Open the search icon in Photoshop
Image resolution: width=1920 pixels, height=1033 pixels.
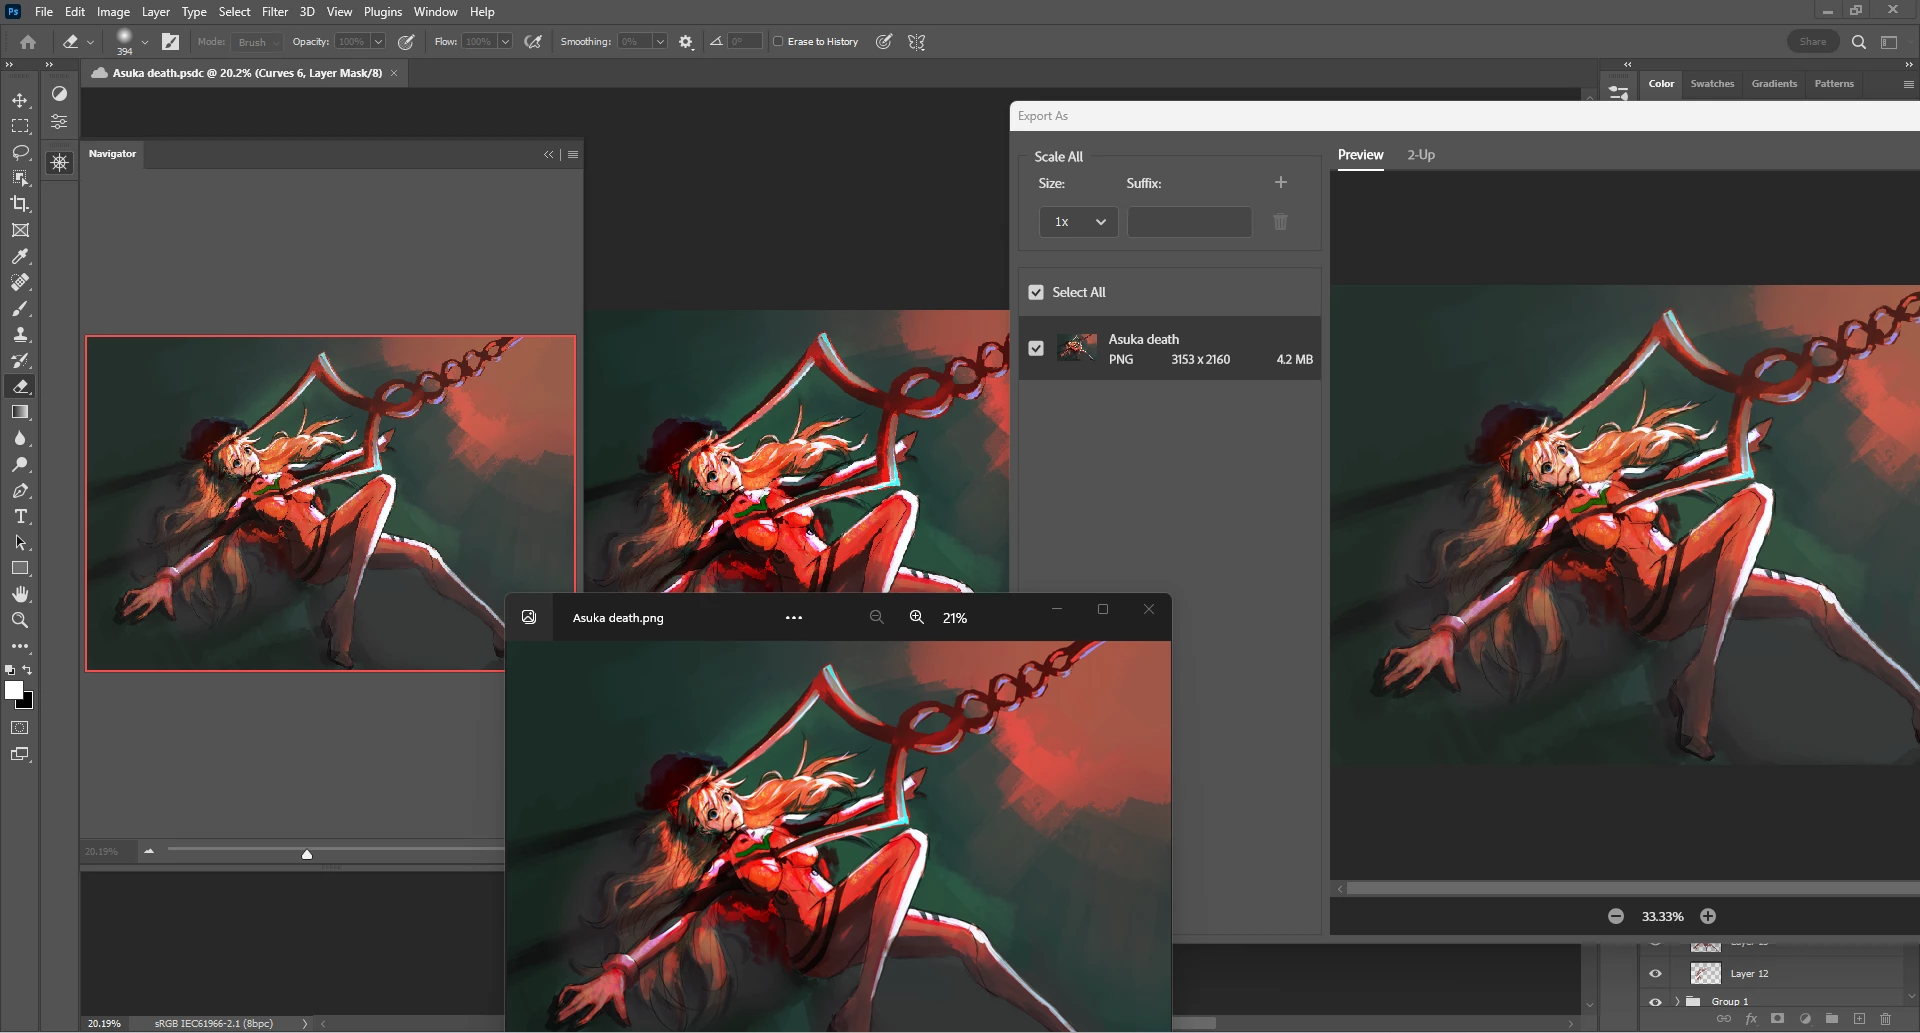pyautogui.click(x=1859, y=42)
